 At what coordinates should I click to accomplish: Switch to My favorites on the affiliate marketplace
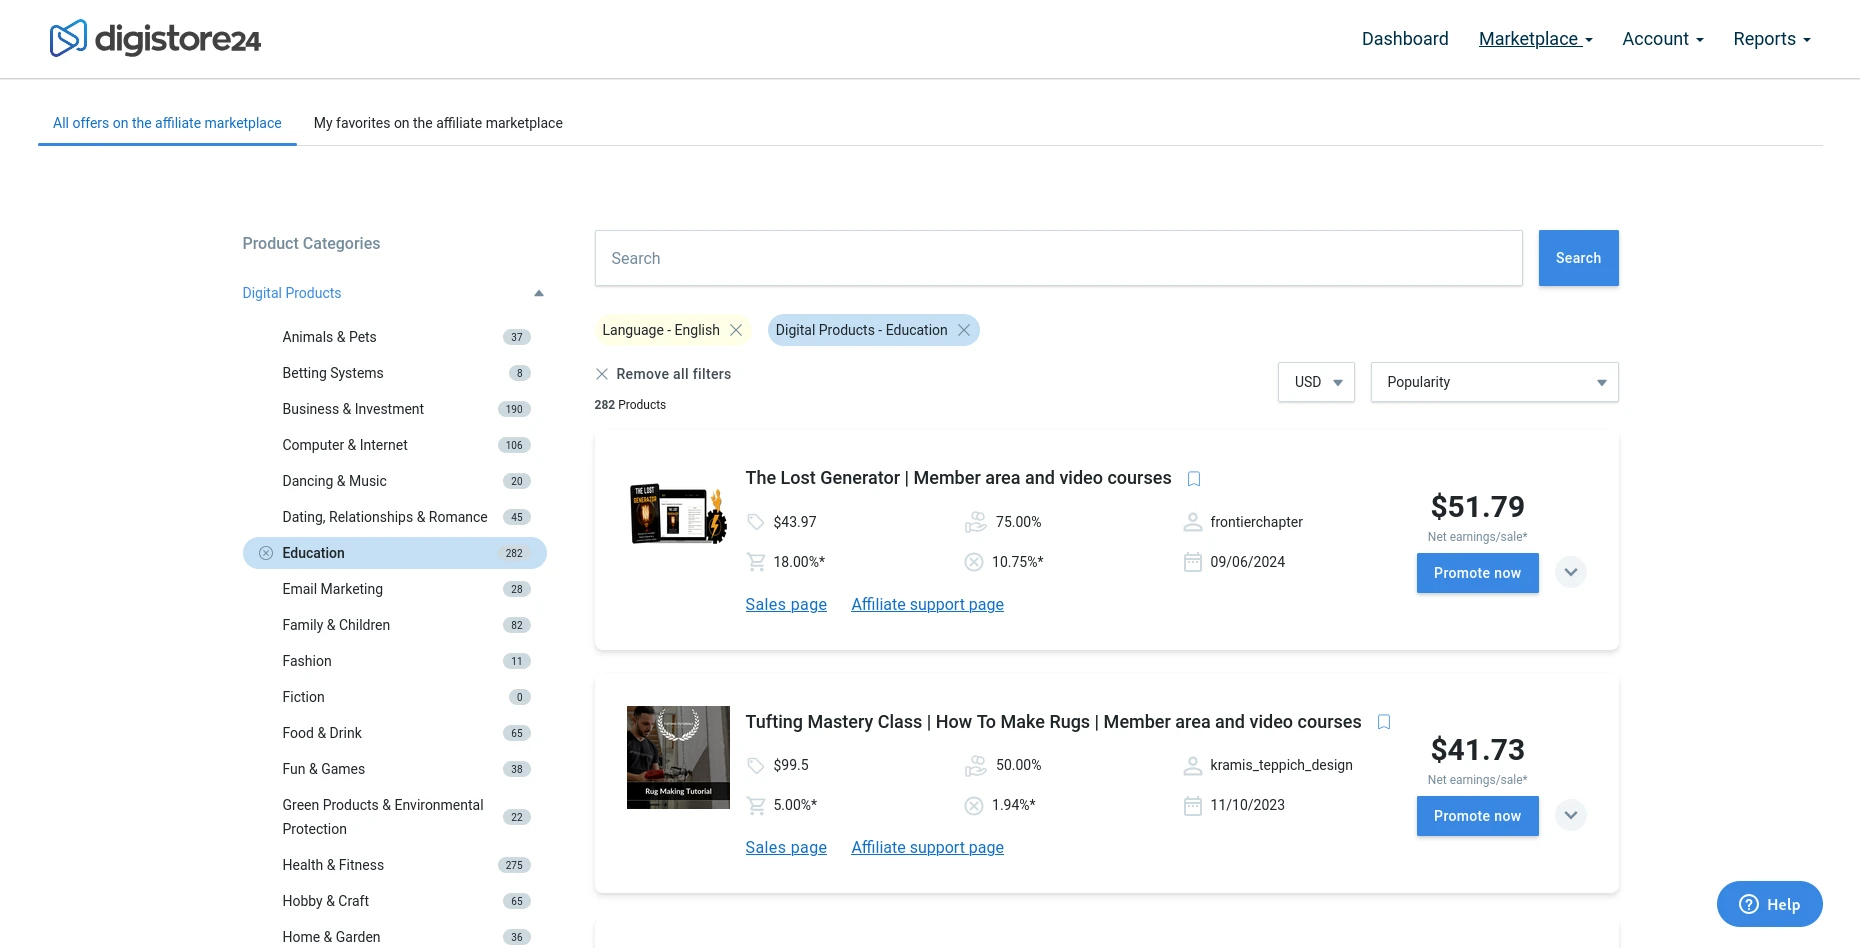click(437, 122)
